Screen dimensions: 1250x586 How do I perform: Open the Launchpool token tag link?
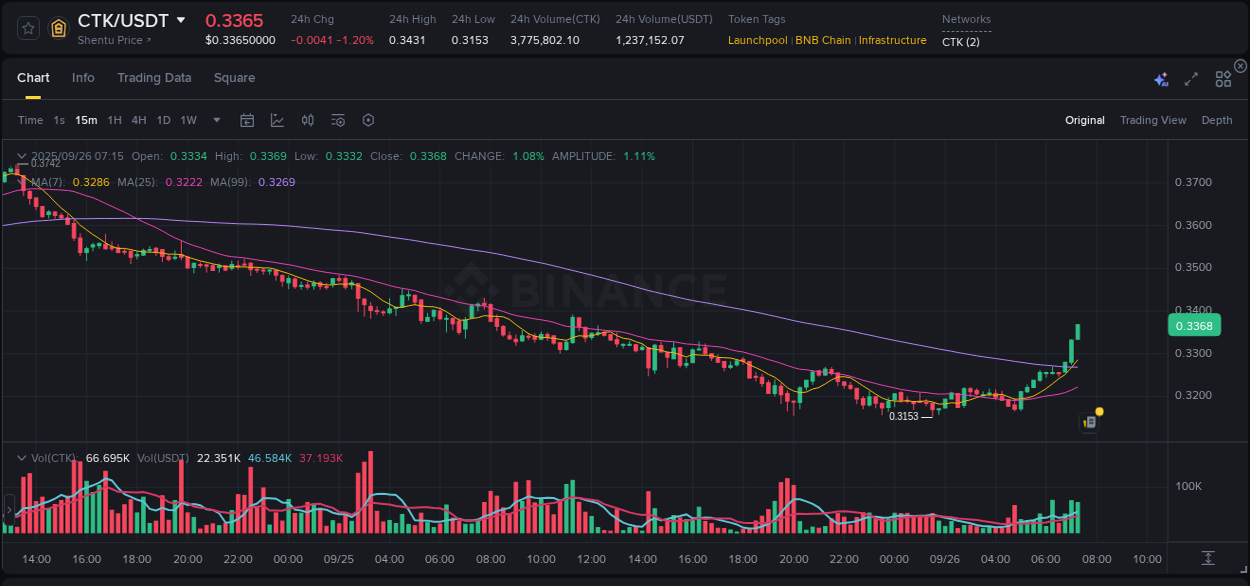(757, 40)
